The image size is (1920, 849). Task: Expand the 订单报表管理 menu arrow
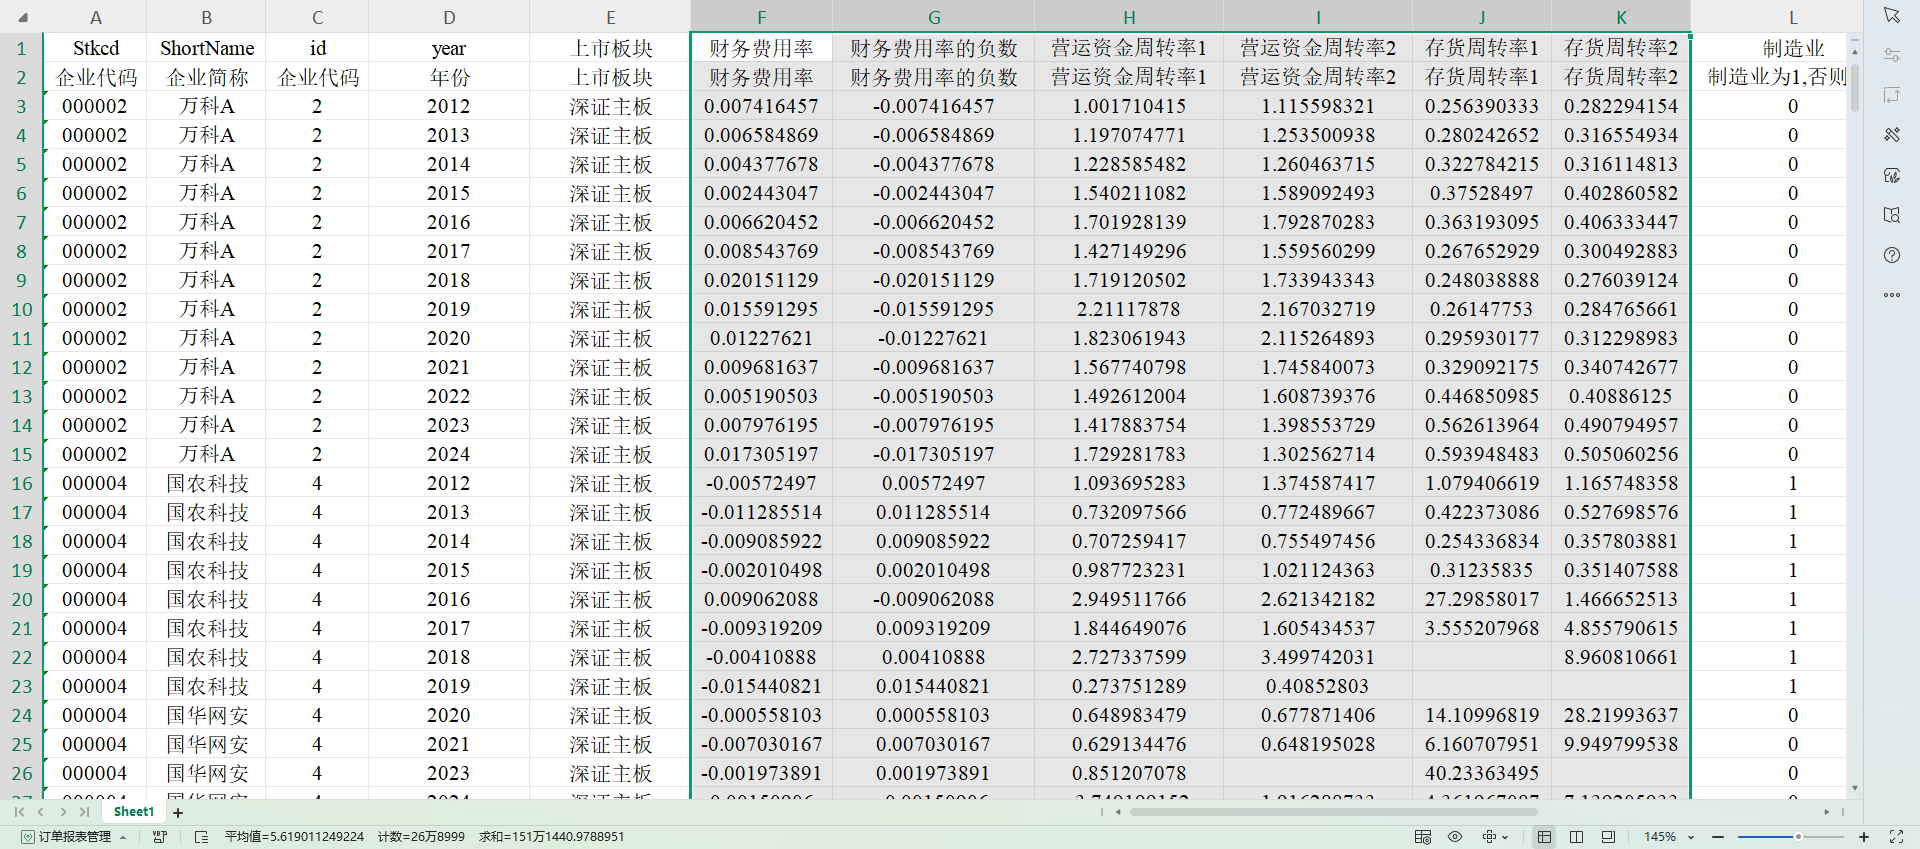[123, 837]
